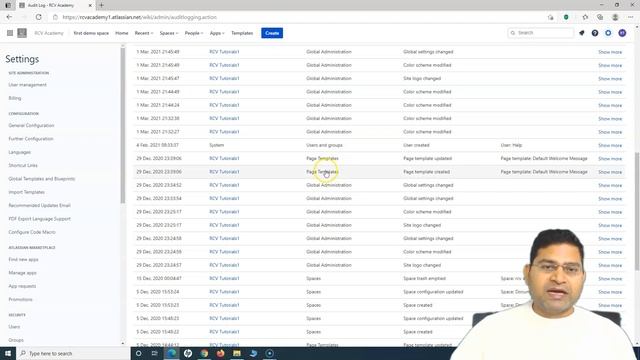Show more for 'Space trash emptied' row
The width and height of the screenshot is (640, 360).
pyautogui.click(x=610, y=279)
